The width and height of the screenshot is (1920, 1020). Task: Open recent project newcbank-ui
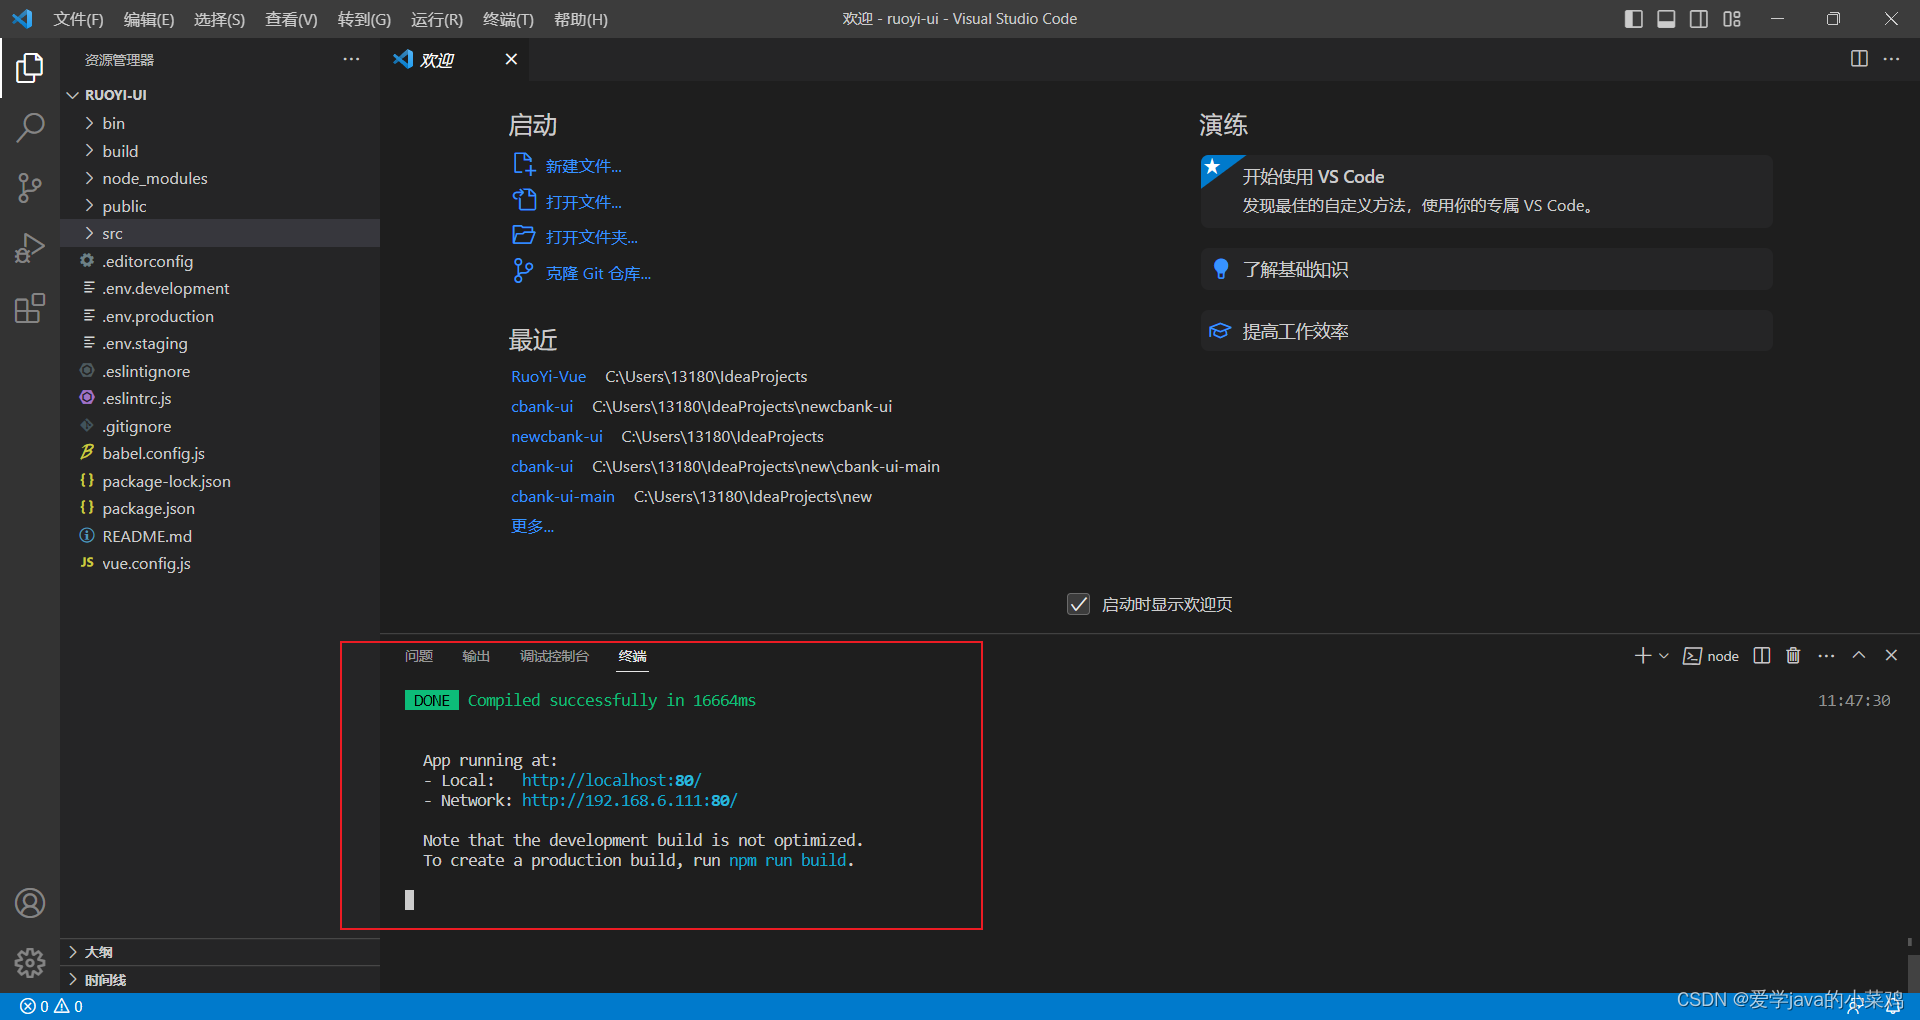click(557, 436)
